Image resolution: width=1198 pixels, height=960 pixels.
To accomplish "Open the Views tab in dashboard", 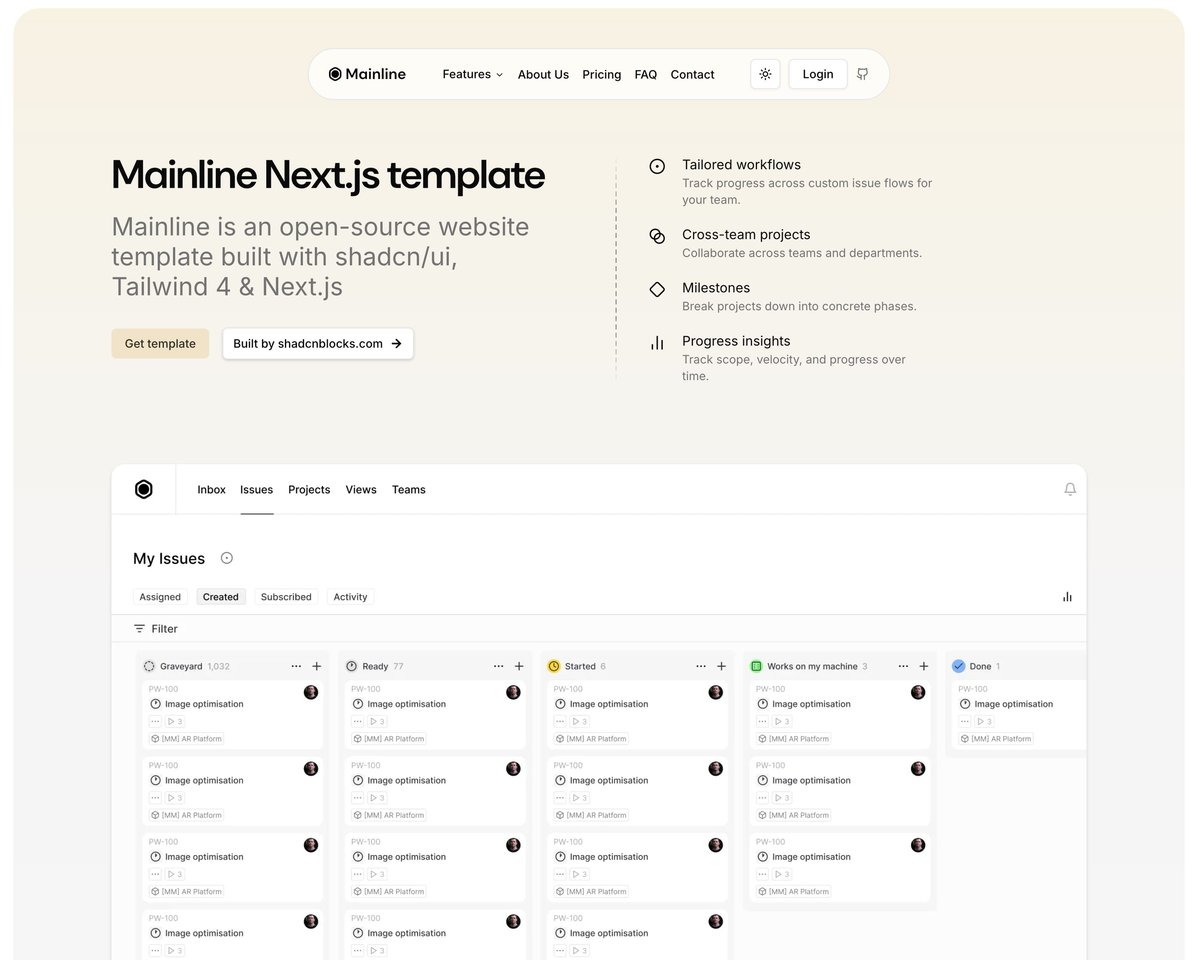I will coord(361,489).
